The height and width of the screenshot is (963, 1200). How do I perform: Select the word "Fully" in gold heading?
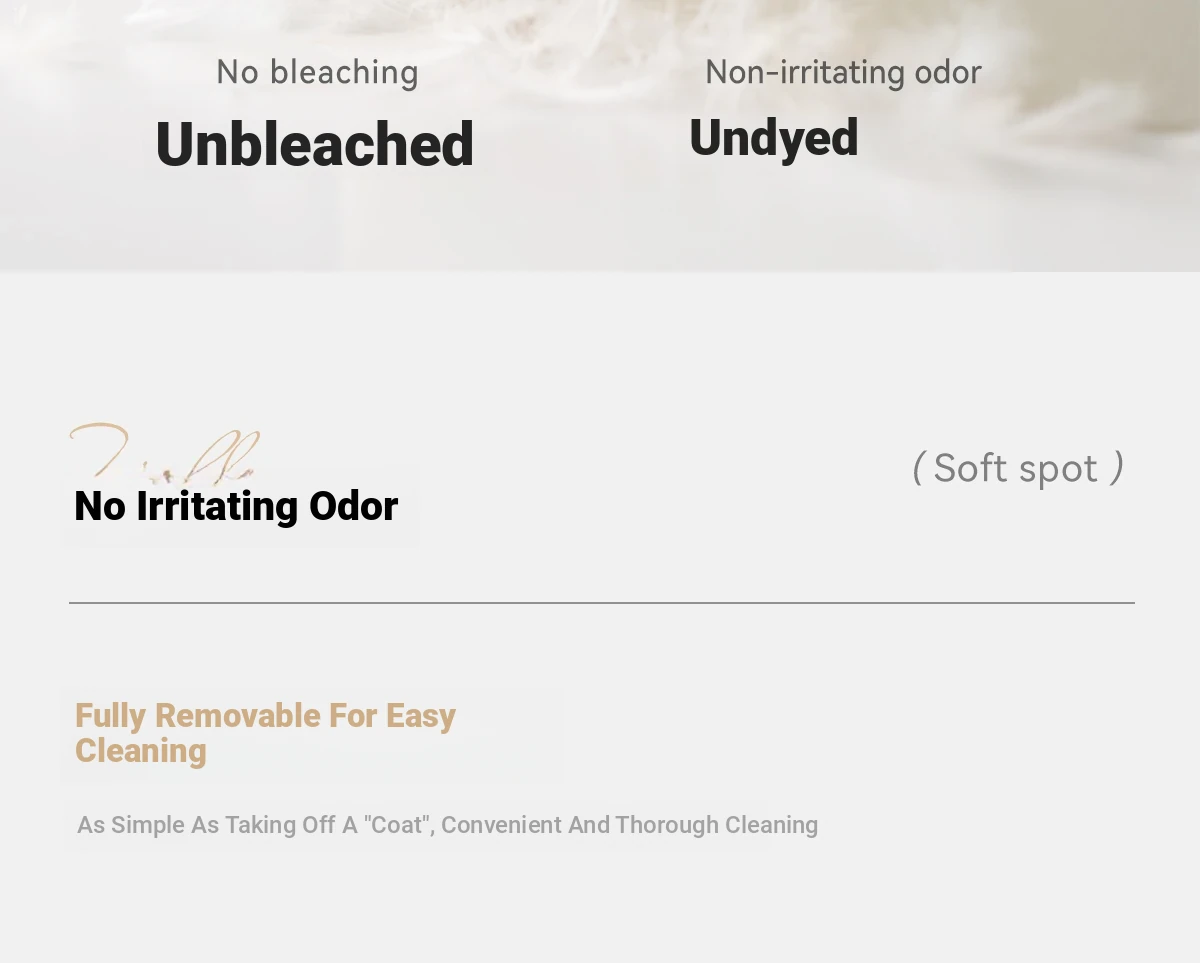click(111, 717)
